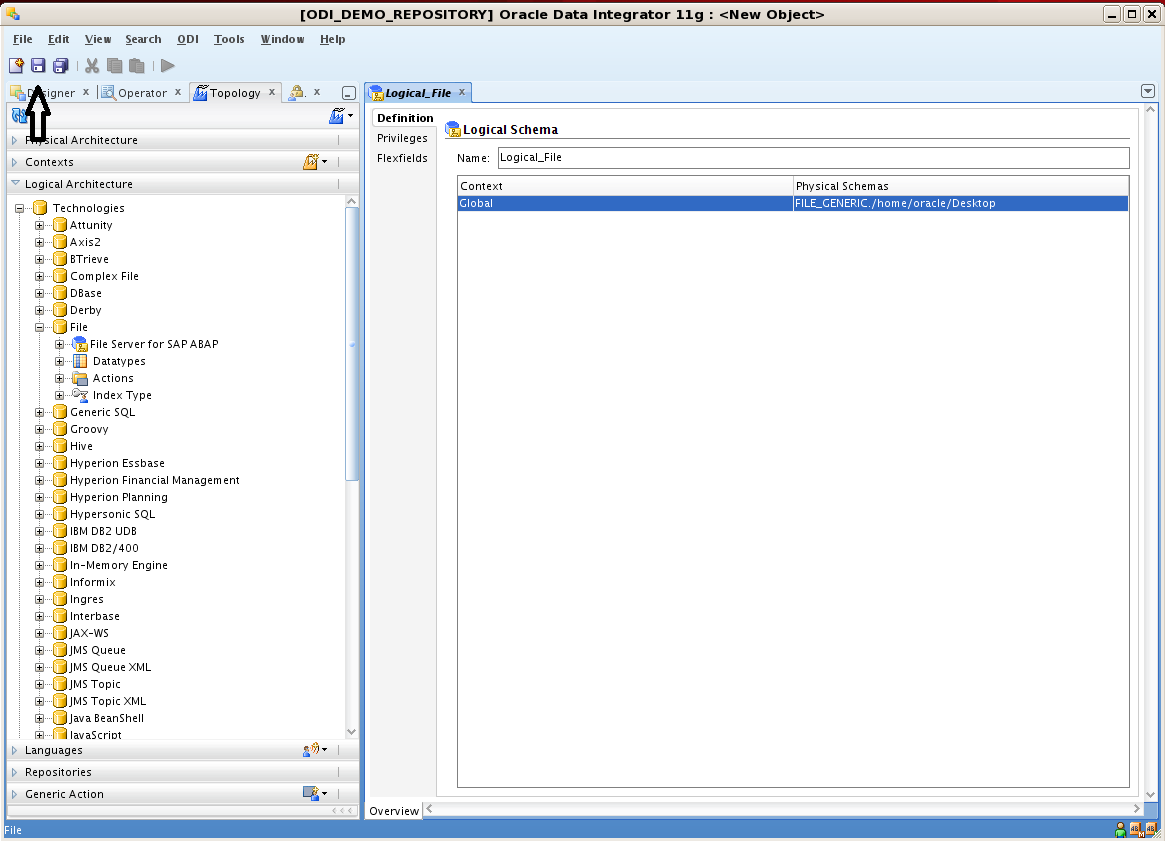Open the New Context icon in Contexts panel
1165x841 pixels.
[310, 161]
